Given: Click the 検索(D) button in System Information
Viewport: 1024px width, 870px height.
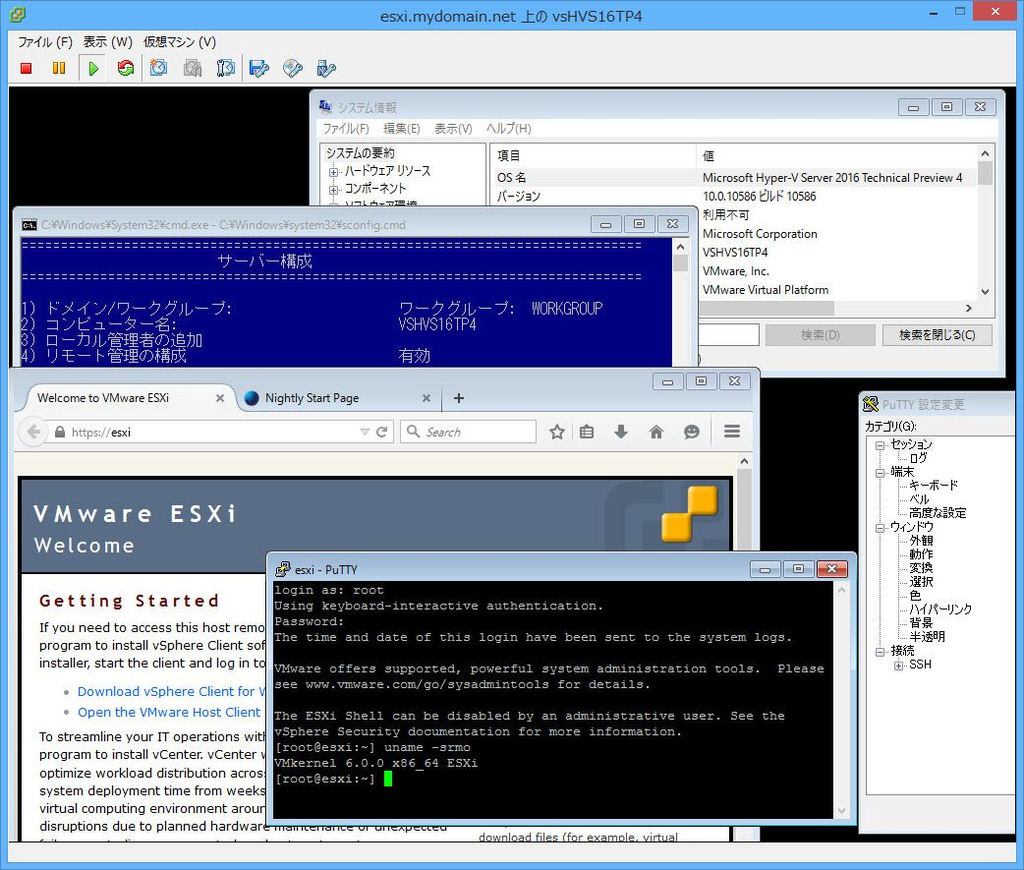Looking at the screenshot, I should click(x=820, y=335).
